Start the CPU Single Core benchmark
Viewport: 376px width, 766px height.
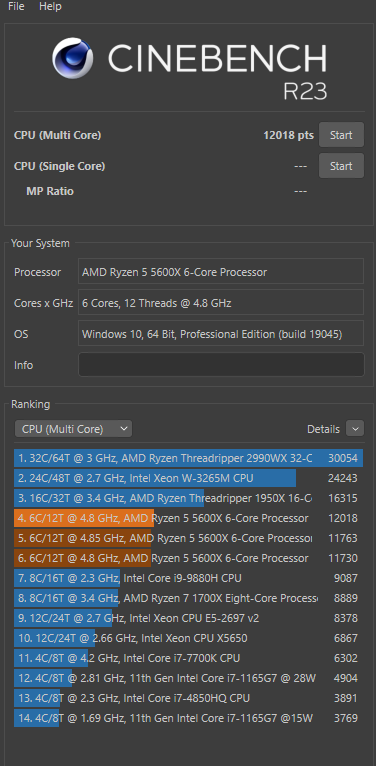tap(341, 166)
